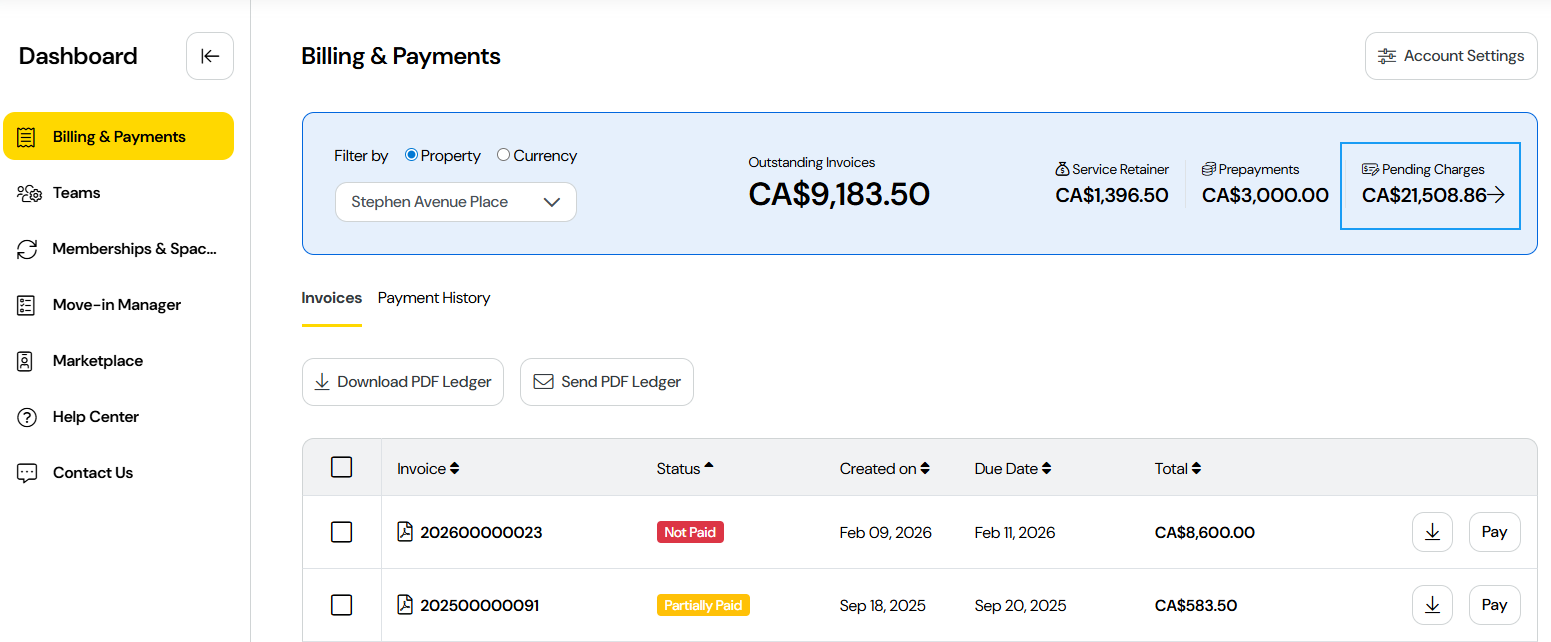The image size is (1551, 642).
Task: Open Billing & Payments sidebar item
Action: pyautogui.click(x=118, y=136)
